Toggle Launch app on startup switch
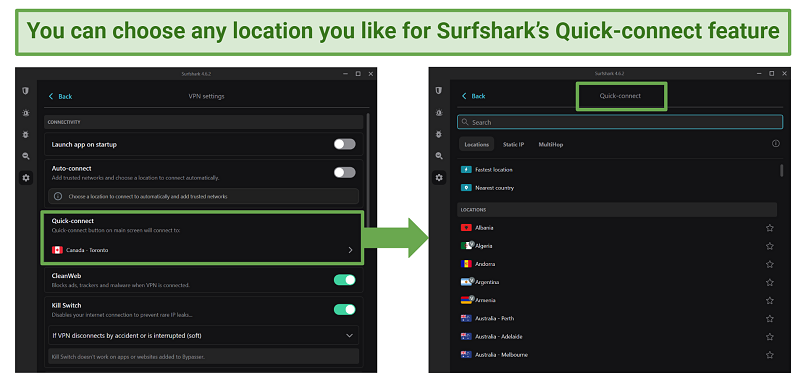Screen dimensions: 806x384 tap(344, 144)
